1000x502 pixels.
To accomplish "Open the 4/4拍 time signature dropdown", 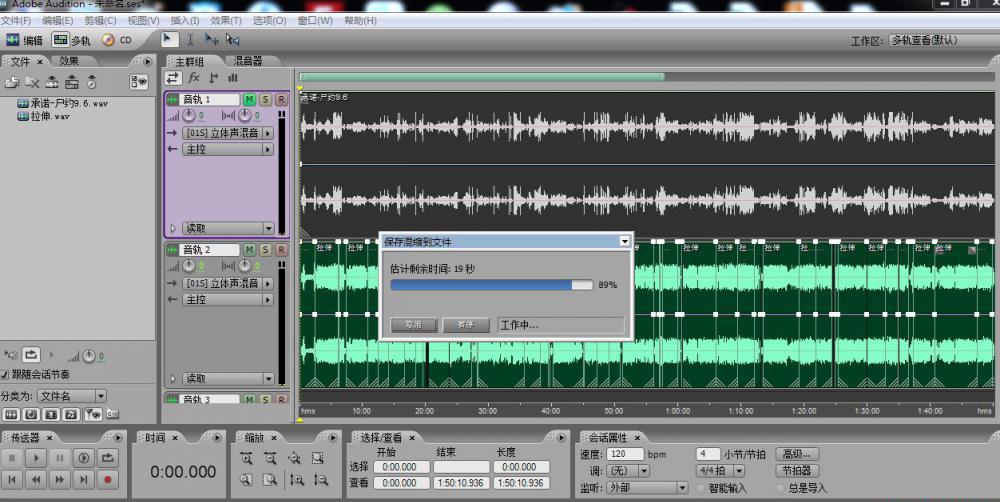I will (x=720, y=471).
